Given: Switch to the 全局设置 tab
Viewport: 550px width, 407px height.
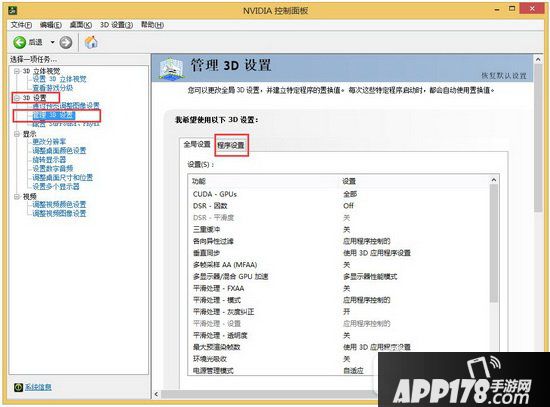Looking at the screenshot, I should click(x=197, y=144).
